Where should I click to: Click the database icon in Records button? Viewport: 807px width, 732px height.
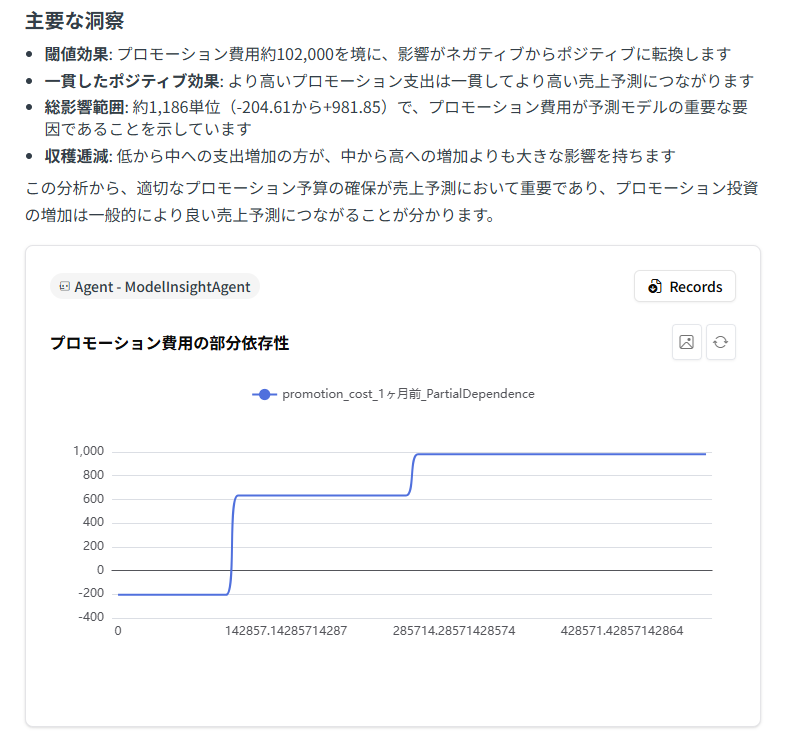click(x=655, y=287)
